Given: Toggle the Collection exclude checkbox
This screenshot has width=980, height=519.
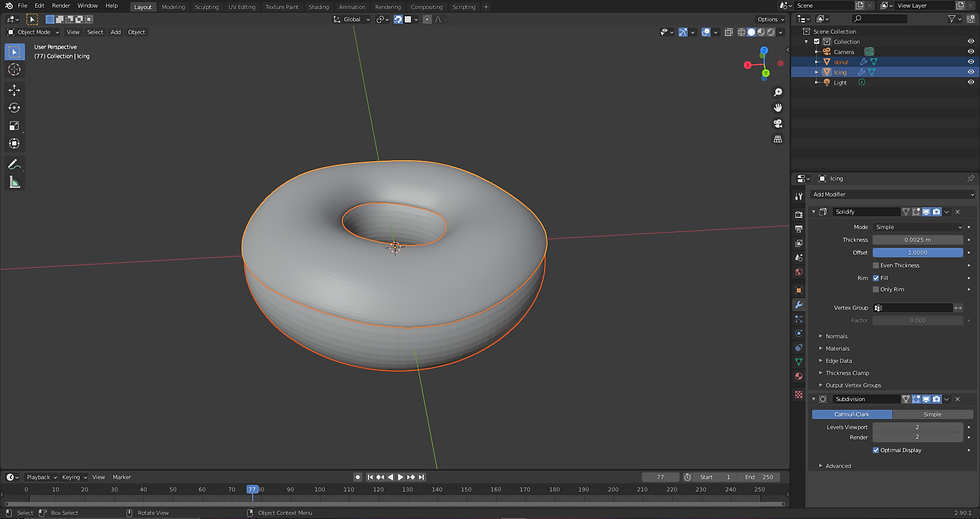Looking at the screenshot, I should 816,42.
